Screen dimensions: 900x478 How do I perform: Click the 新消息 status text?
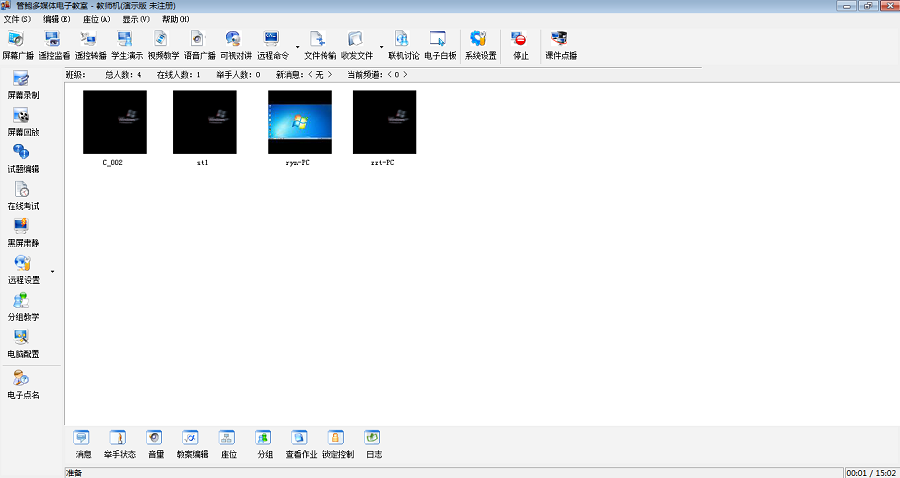pos(304,75)
